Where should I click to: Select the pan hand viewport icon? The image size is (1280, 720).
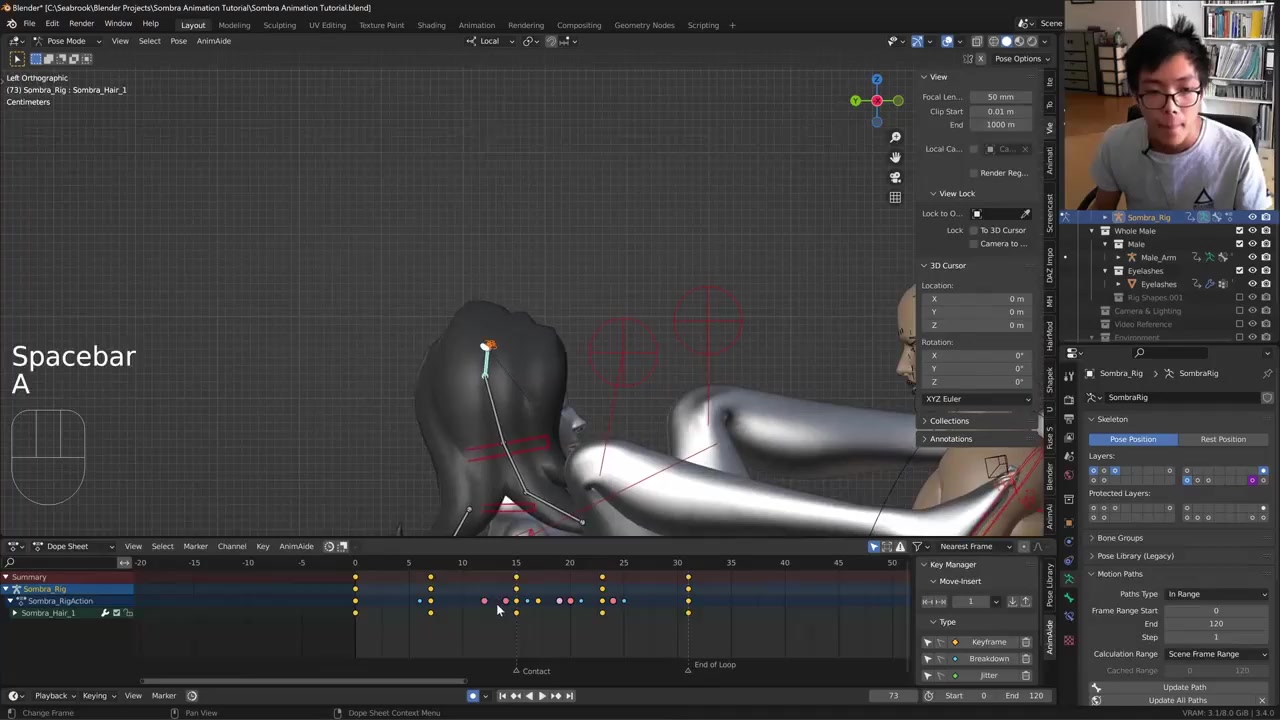[895, 157]
